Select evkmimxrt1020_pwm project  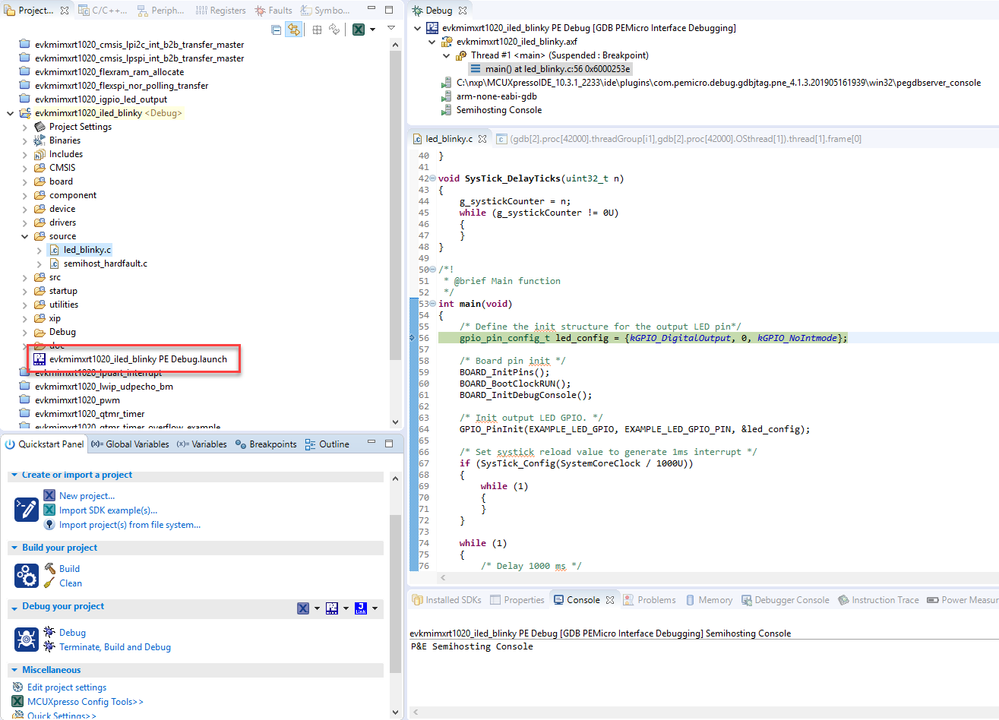(77, 400)
